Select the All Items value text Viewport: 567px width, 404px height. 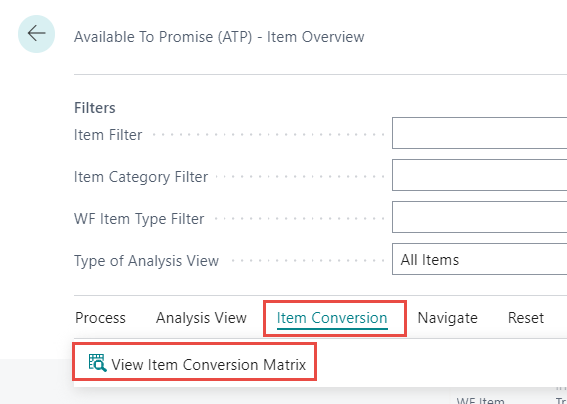[430, 260]
